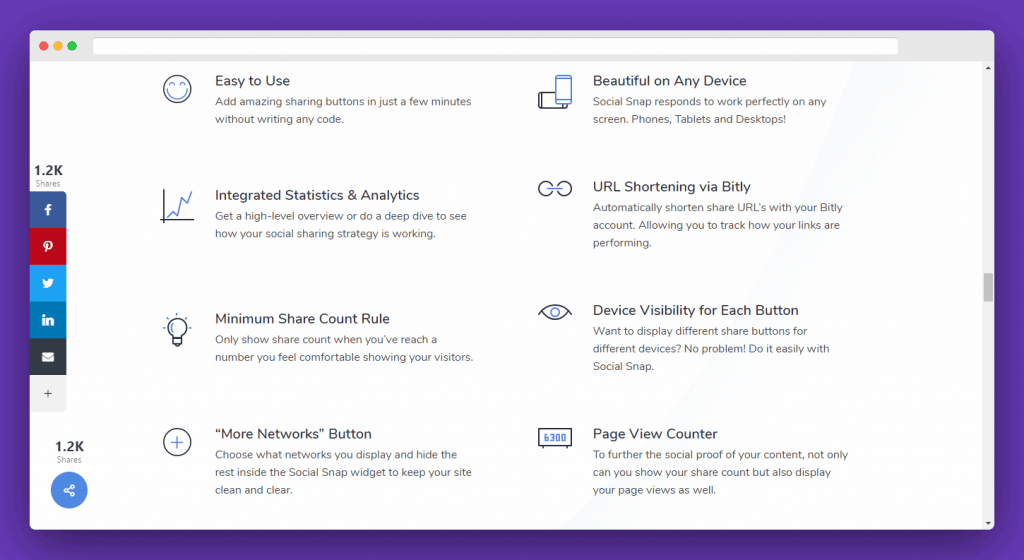Click the text 'screen. Phones, Tablets and Desktops!'

pyautogui.click(x=689, y=119)
